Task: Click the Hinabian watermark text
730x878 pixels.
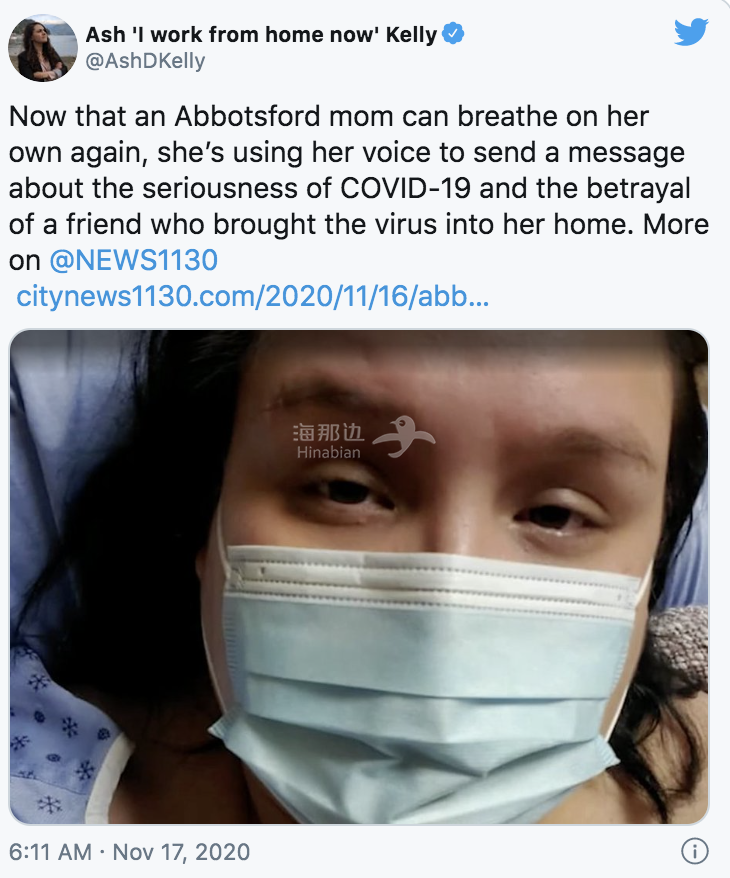Action: tap(328, 452)
